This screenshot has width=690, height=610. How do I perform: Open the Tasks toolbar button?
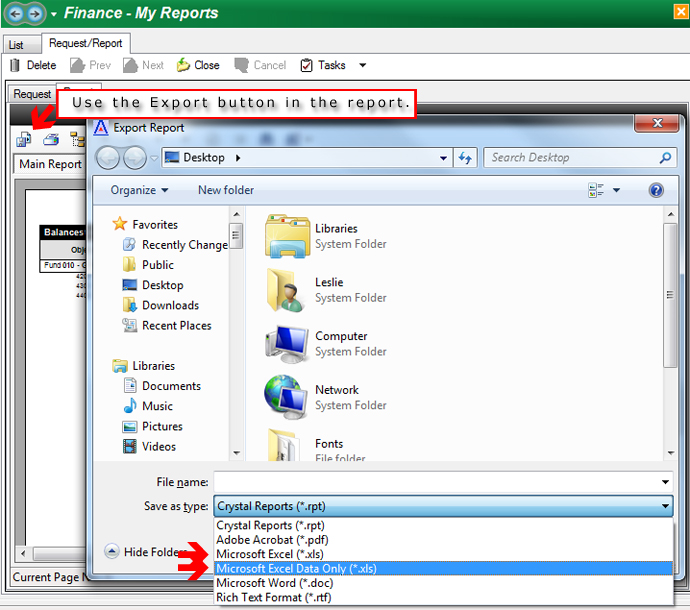(x=323, y=65)
